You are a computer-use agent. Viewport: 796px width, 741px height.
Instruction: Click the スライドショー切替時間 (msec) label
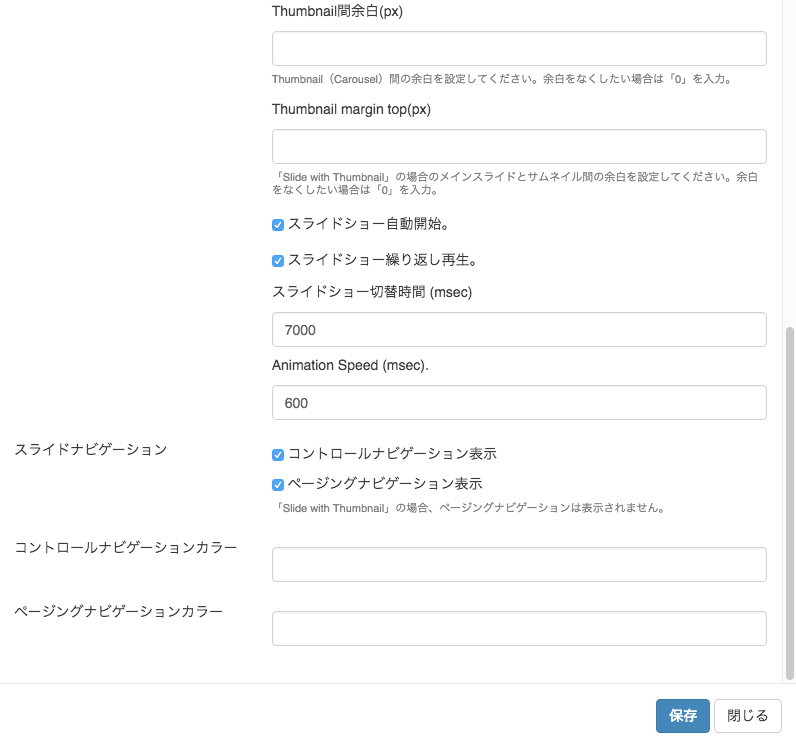click(x=372, y=292)
